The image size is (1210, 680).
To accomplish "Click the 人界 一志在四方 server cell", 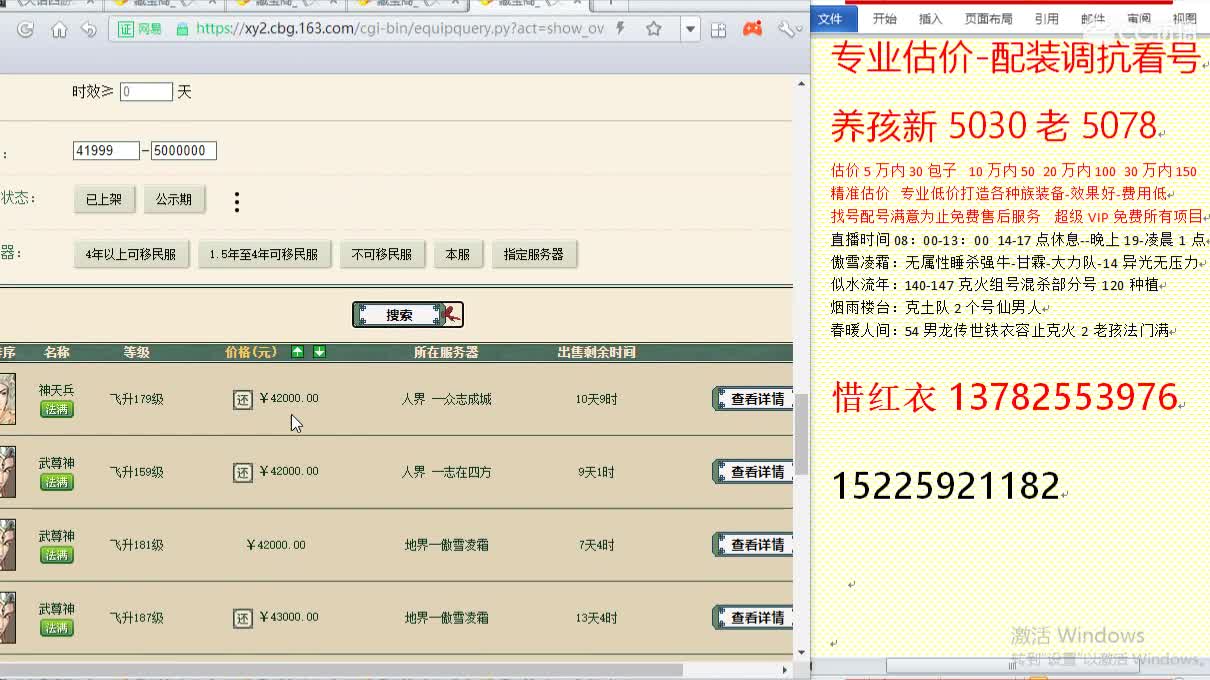I will click(x=446, y=472).
